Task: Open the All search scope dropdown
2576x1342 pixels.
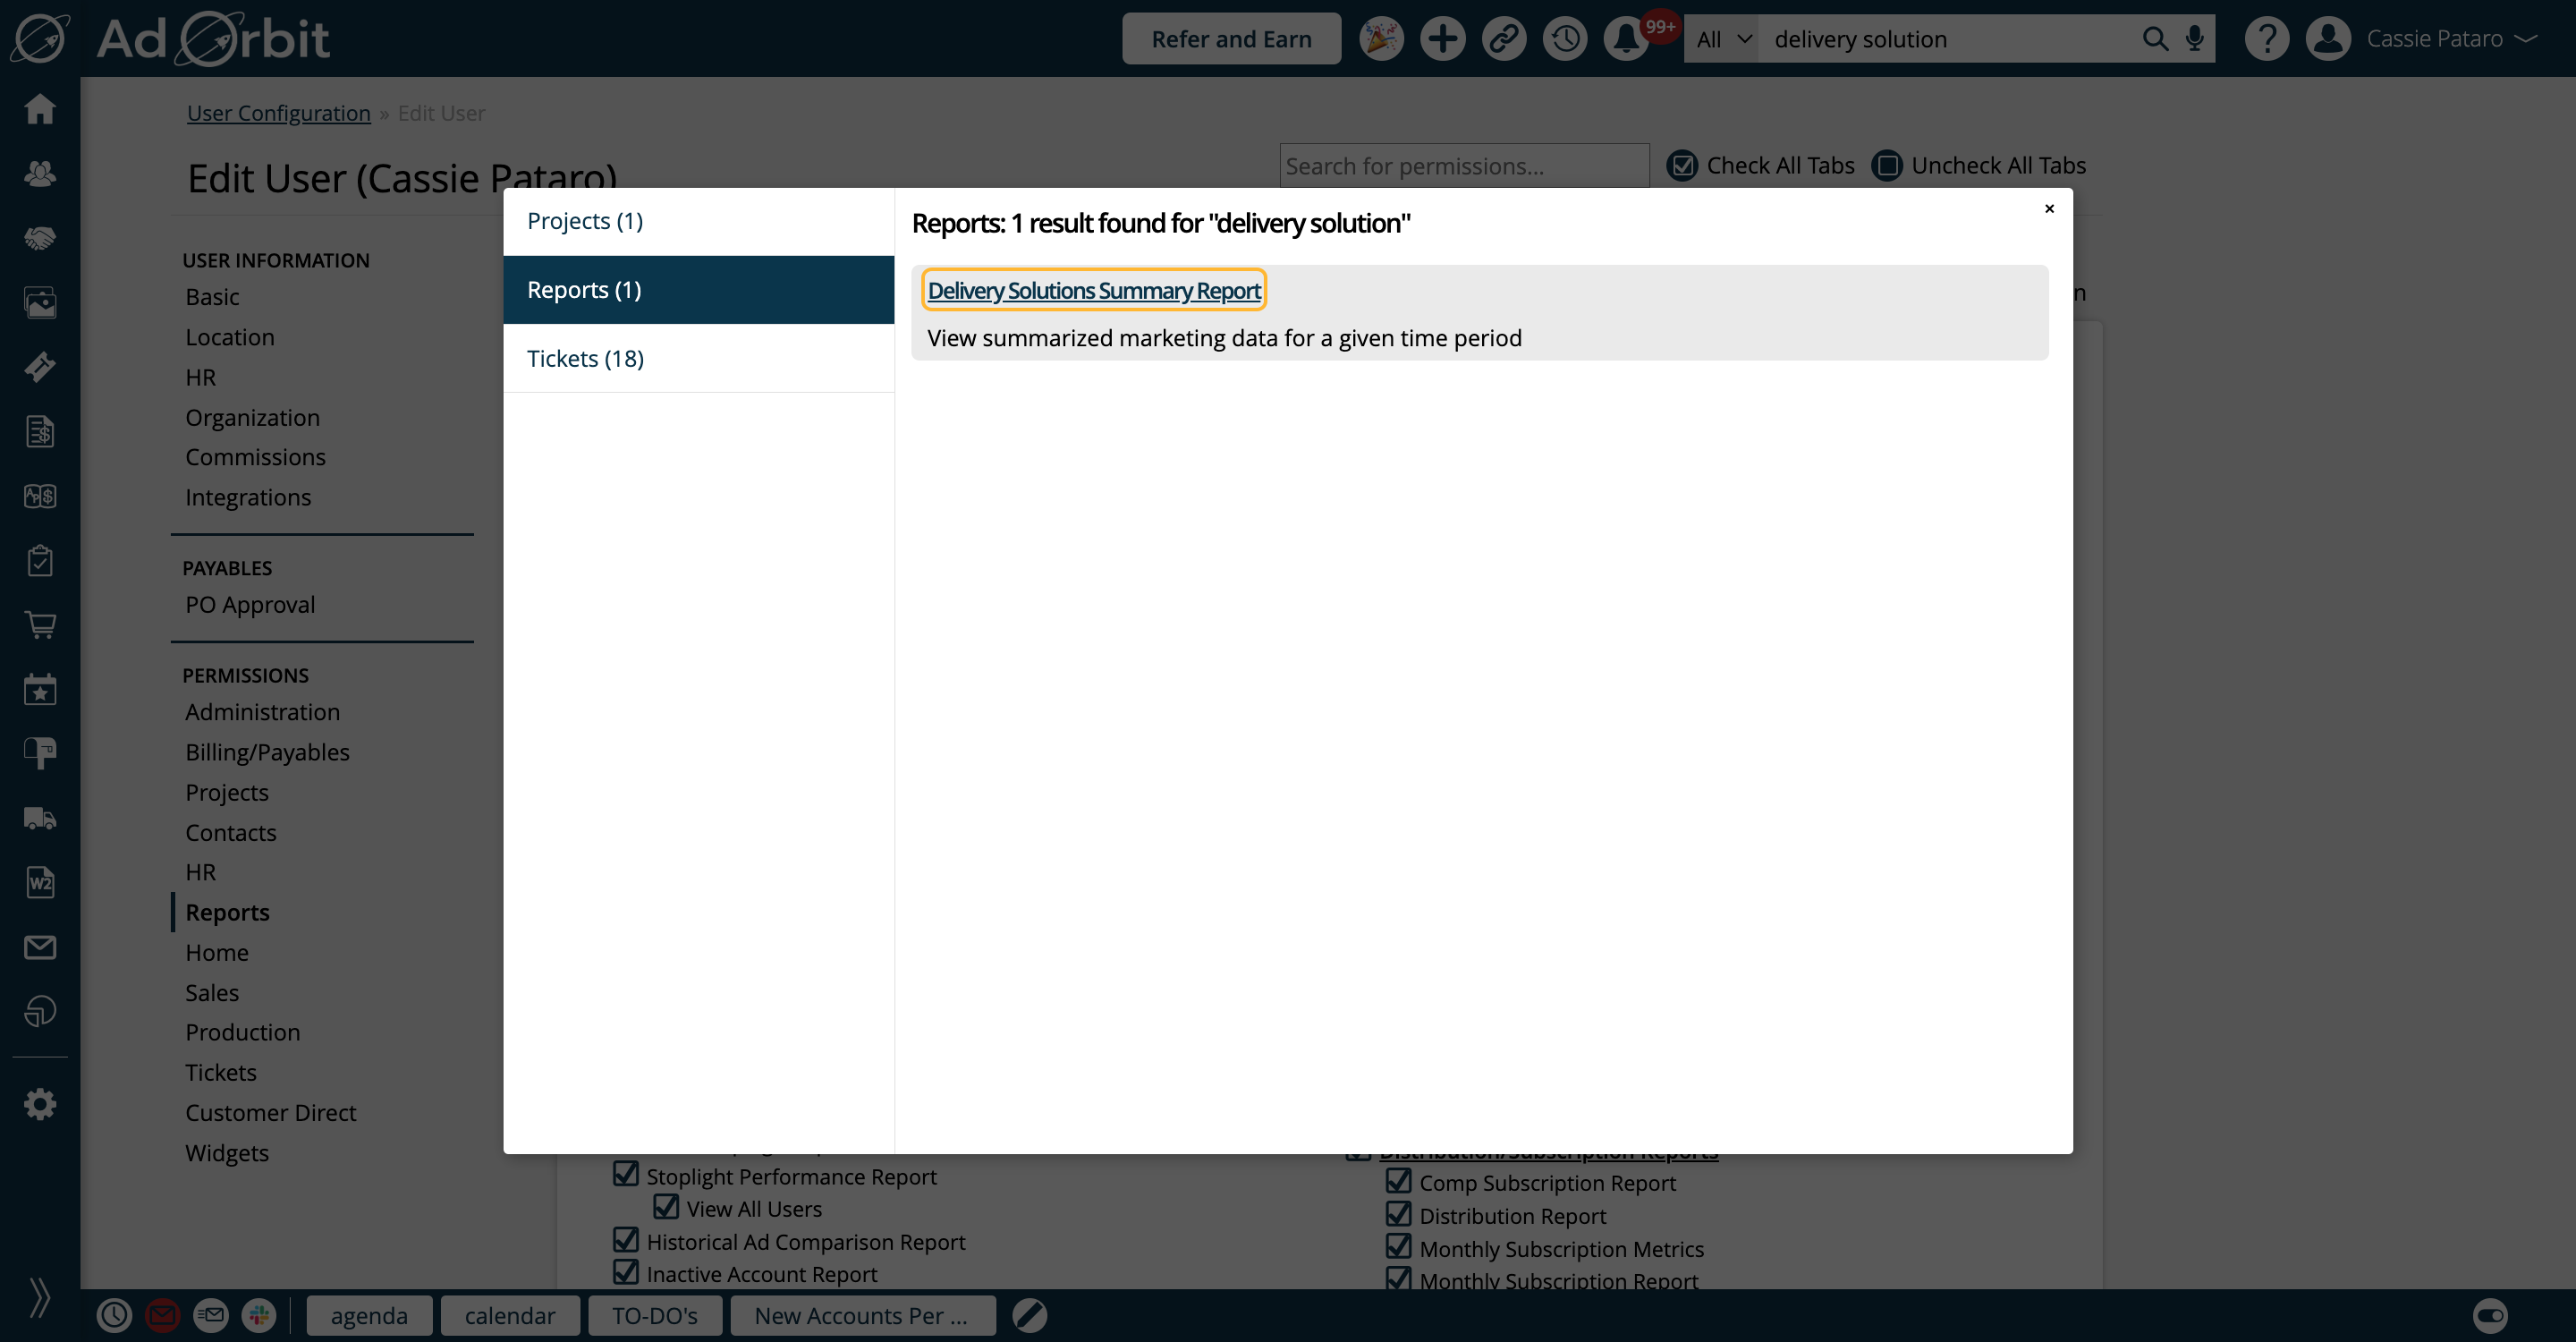Action: pyautogui.click(x=1722, y=39)
